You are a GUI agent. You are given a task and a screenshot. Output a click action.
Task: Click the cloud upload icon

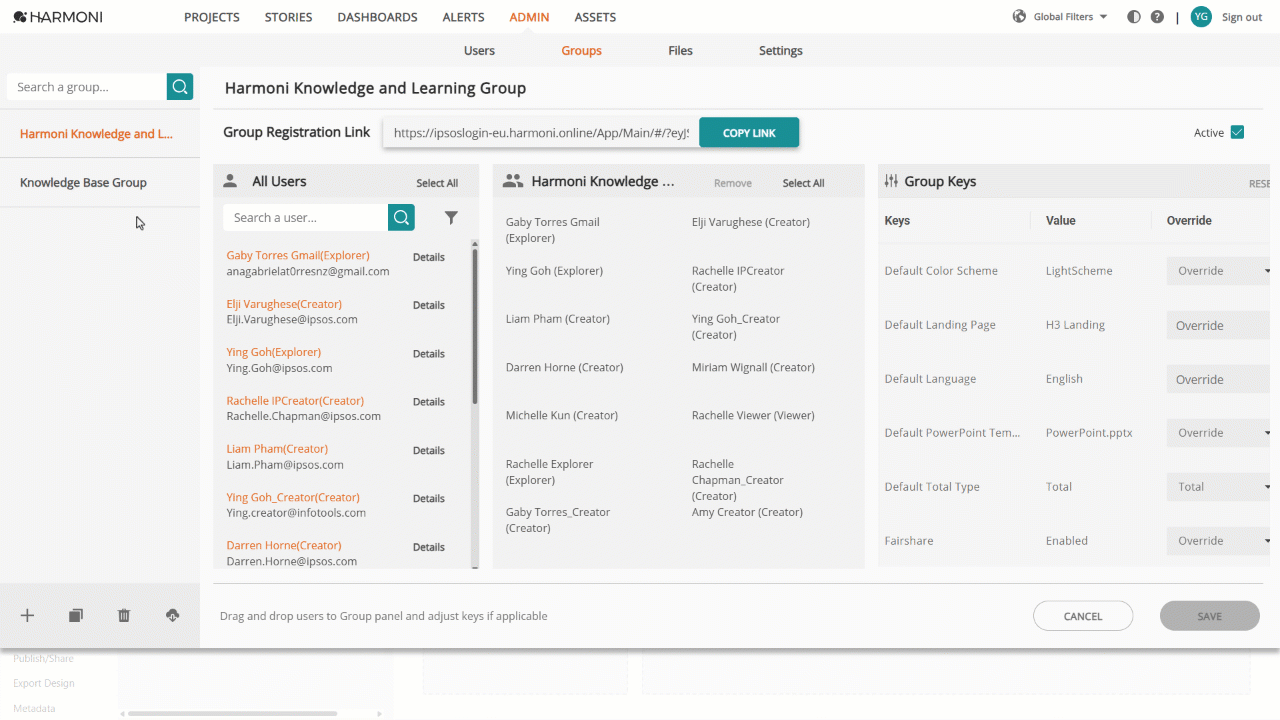point(172,616)
